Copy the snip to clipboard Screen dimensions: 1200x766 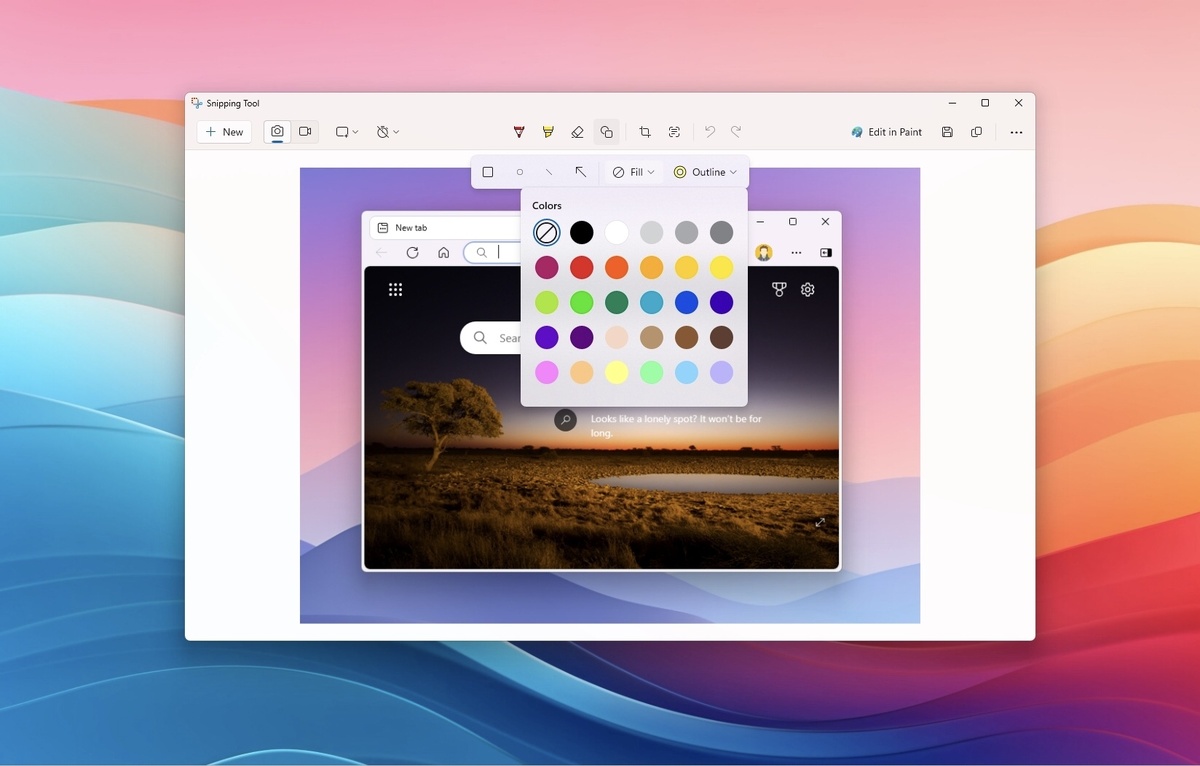click(x=977, y=132)
